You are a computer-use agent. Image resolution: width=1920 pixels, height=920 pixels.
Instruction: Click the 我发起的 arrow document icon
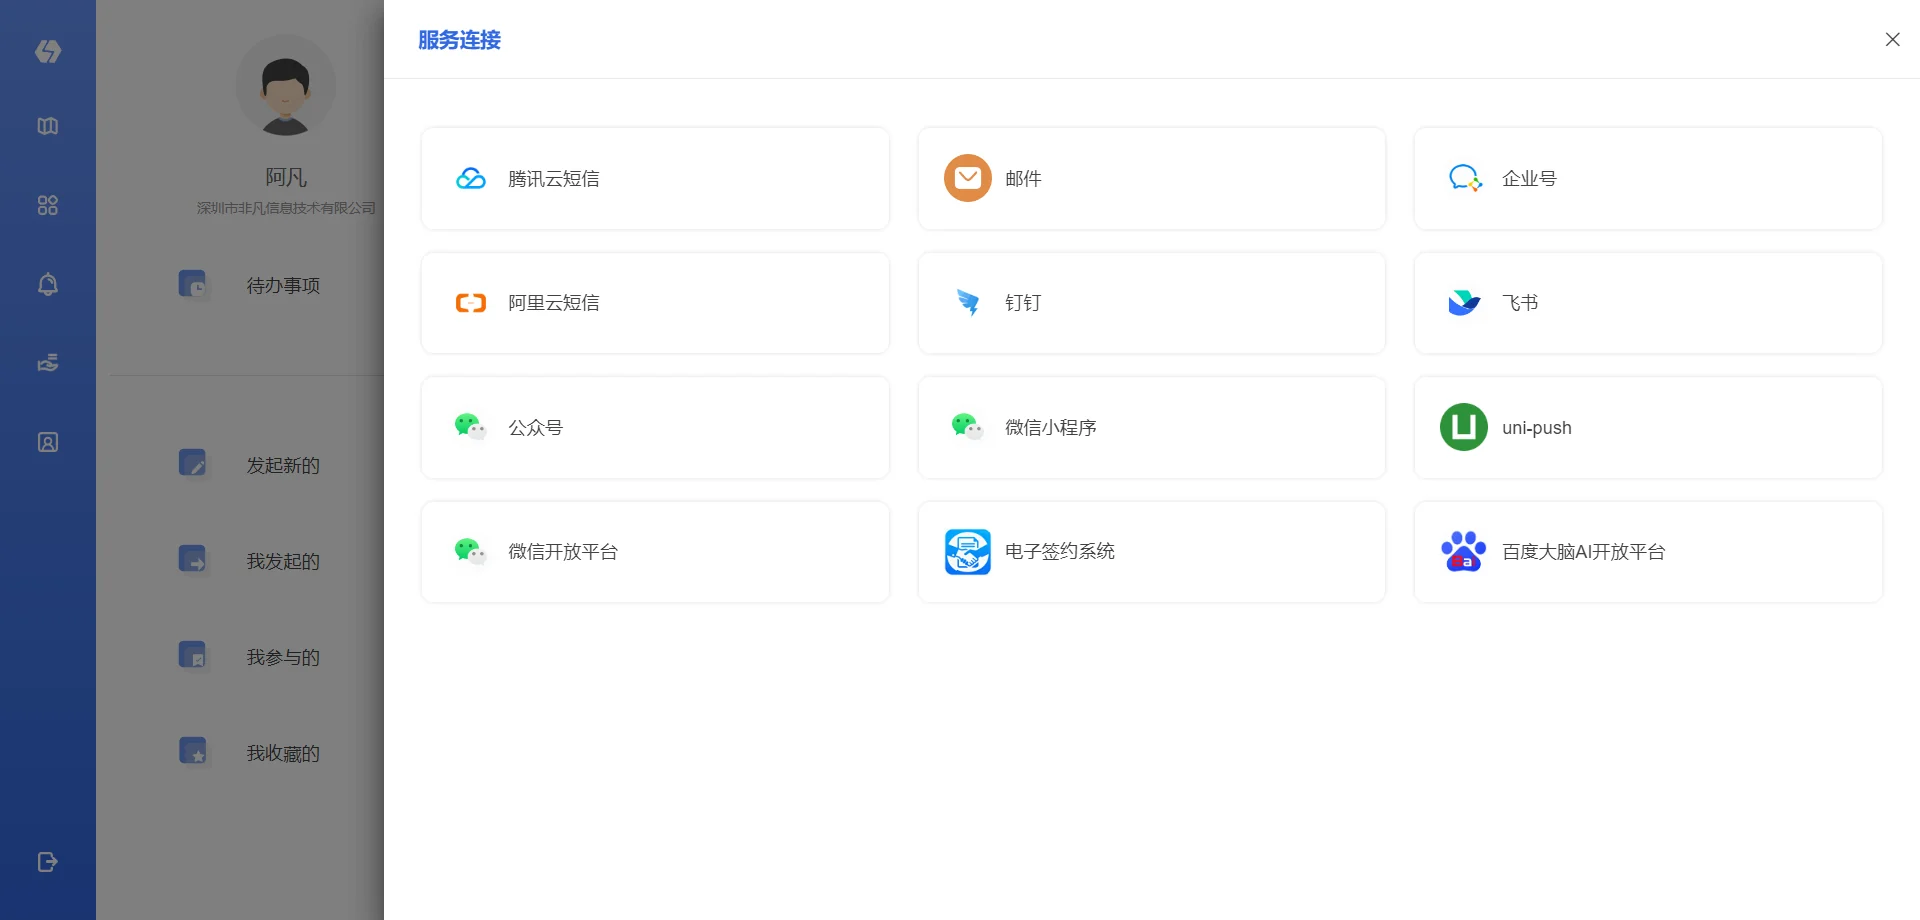pos(193,560)
